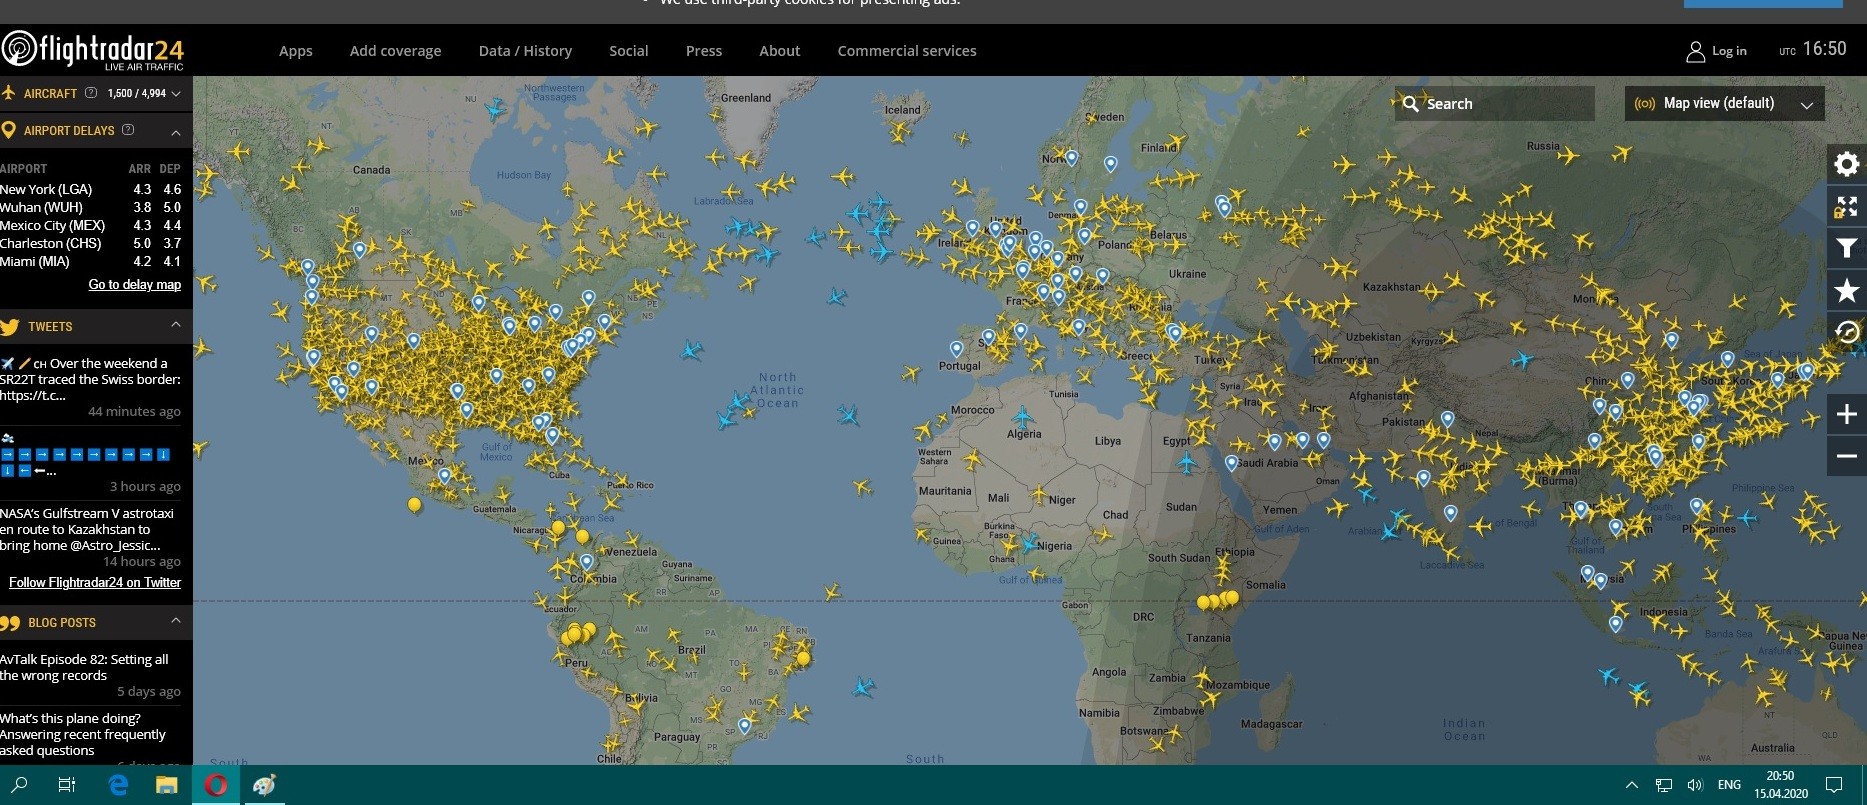Open the Commercial services menu
The image size is (1867, 805).
click(x=906, y=51)
